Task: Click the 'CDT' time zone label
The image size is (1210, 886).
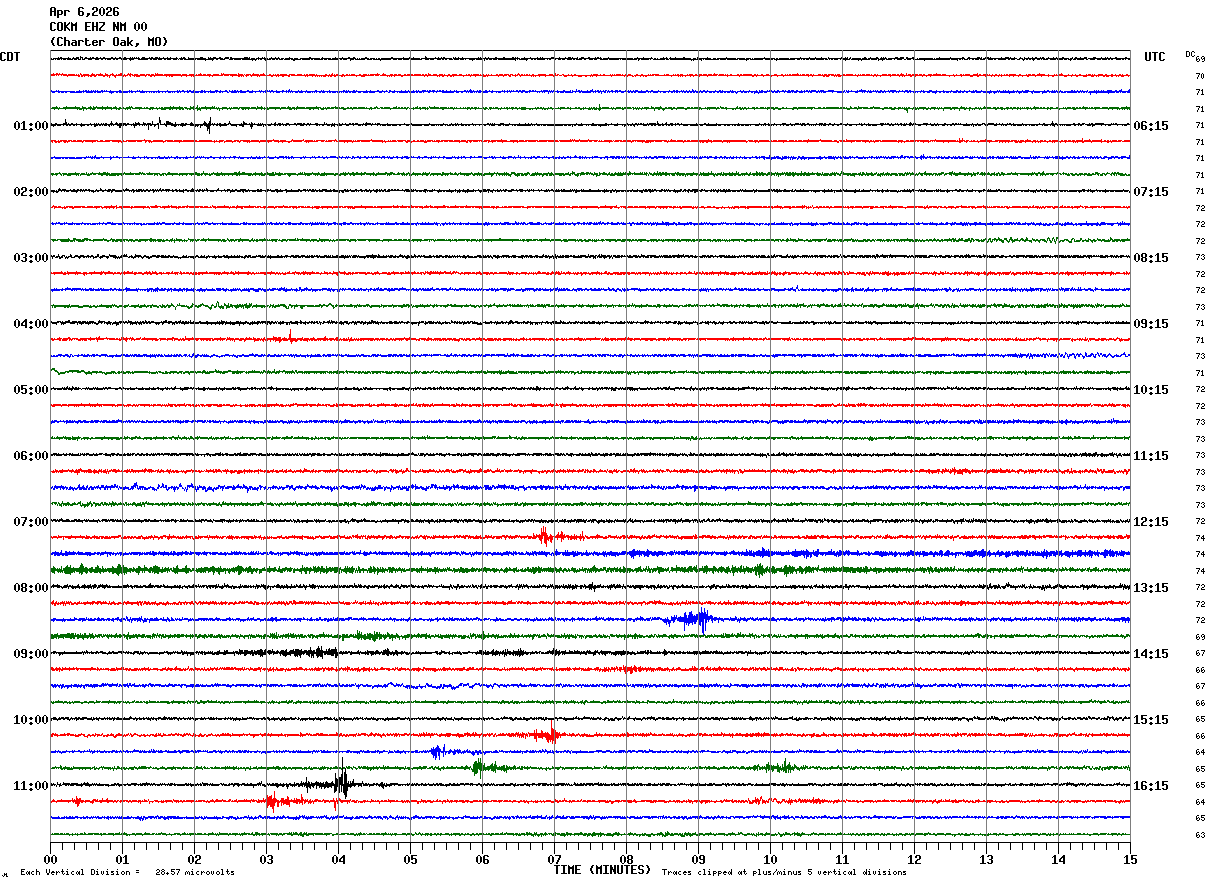Action: click(x=10, y=57)
